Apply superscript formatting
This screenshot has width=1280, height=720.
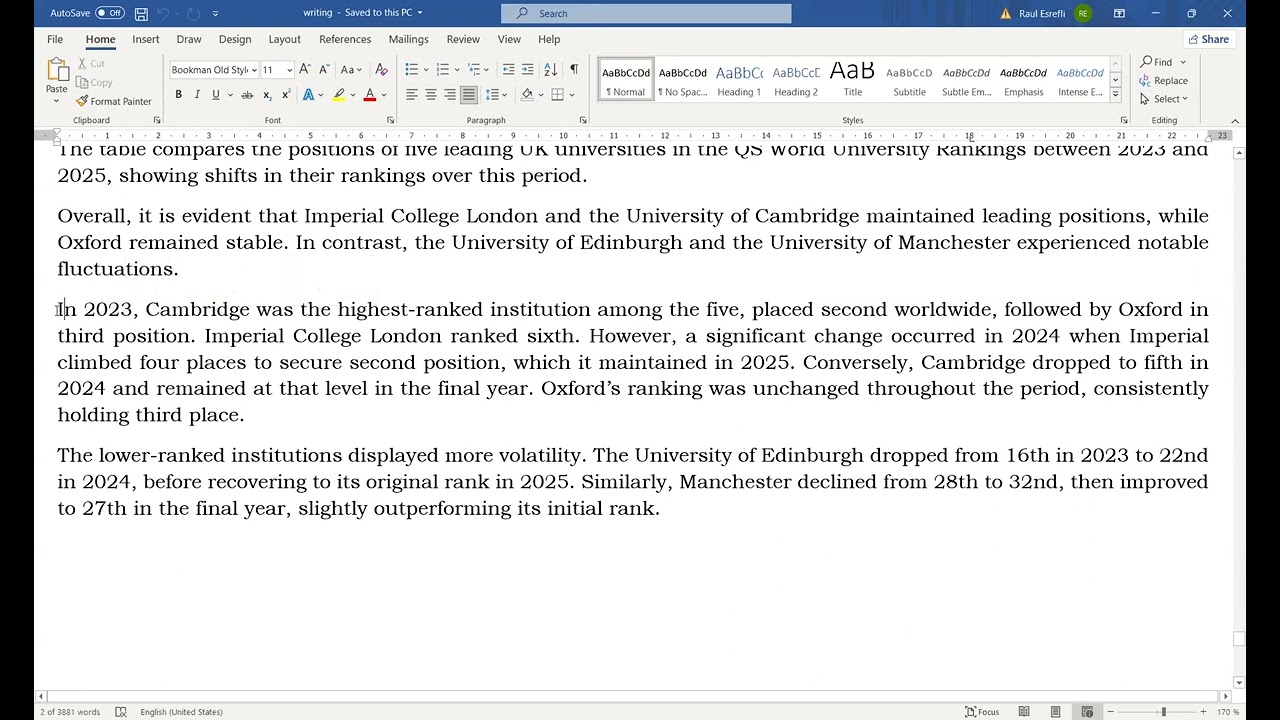(286, 95)
